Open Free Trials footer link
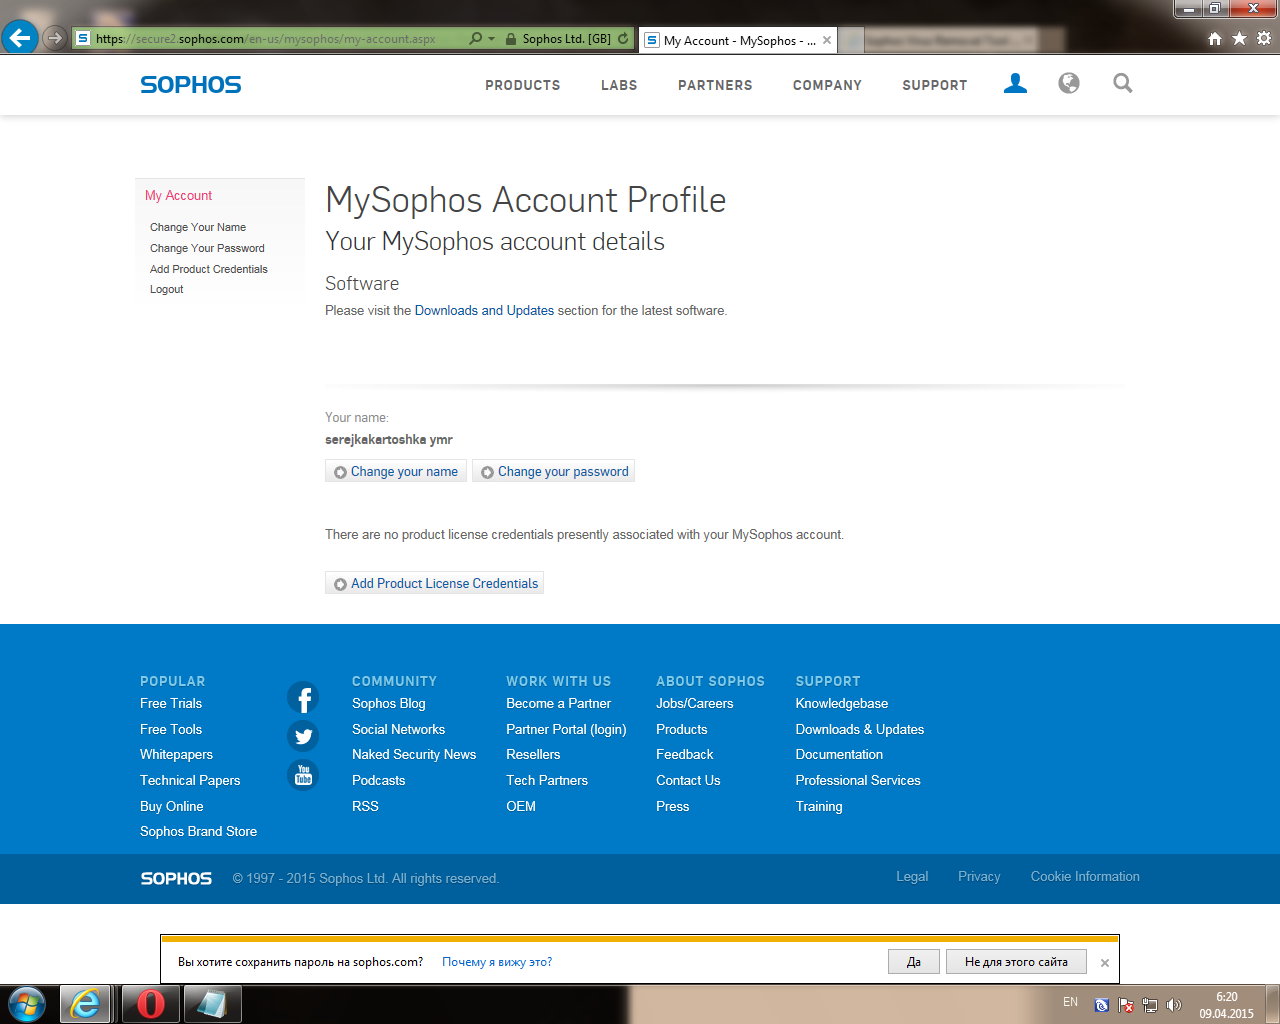 [171, 704]
